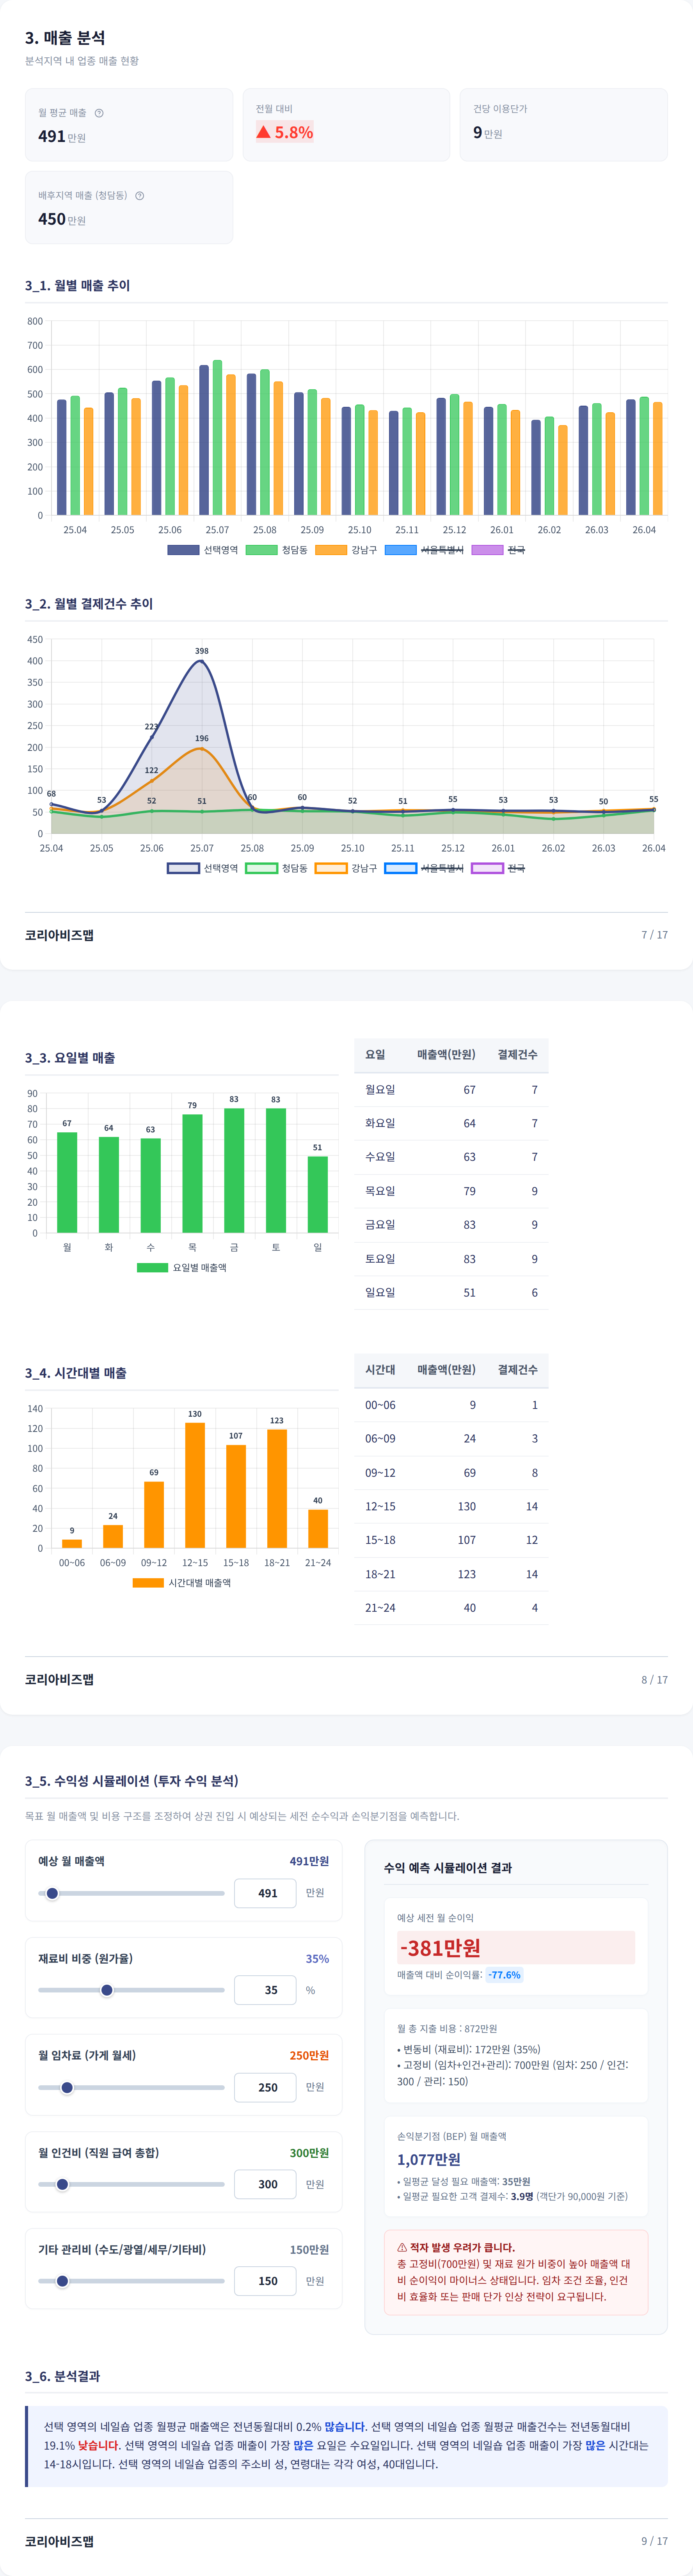Viewport: 693px width, 2576px height.
Task: Click the 시간대 column header
Action: 380,1370
